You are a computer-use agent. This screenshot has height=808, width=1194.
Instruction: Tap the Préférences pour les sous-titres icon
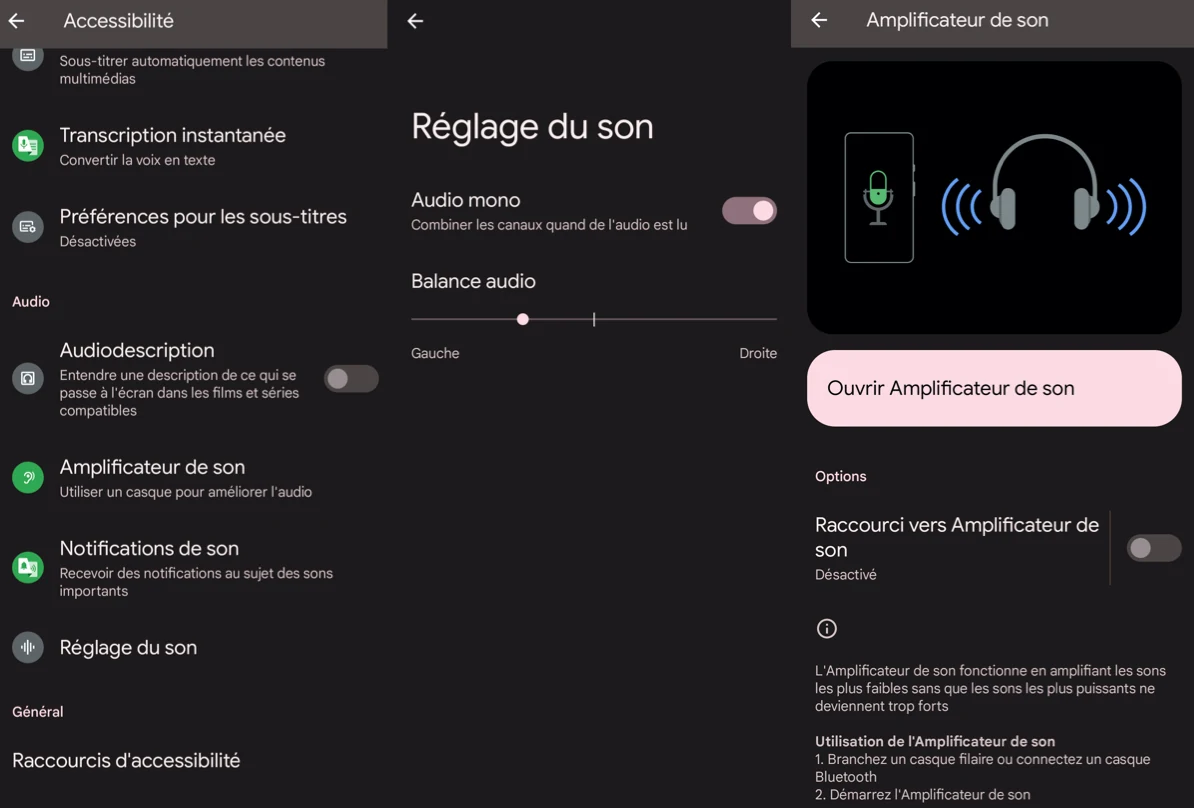[x=27, y=226]
